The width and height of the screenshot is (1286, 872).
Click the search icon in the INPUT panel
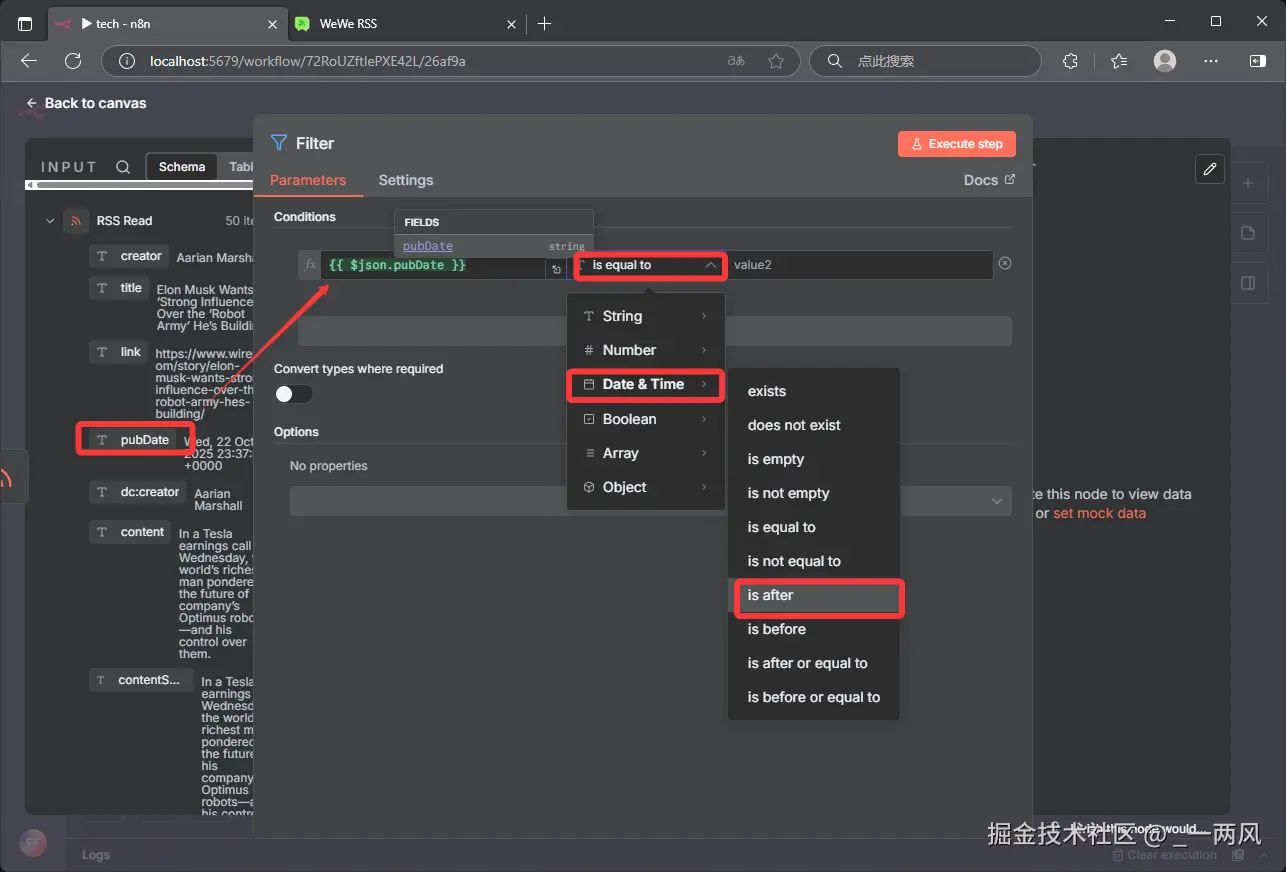click(x=123, y=167)
